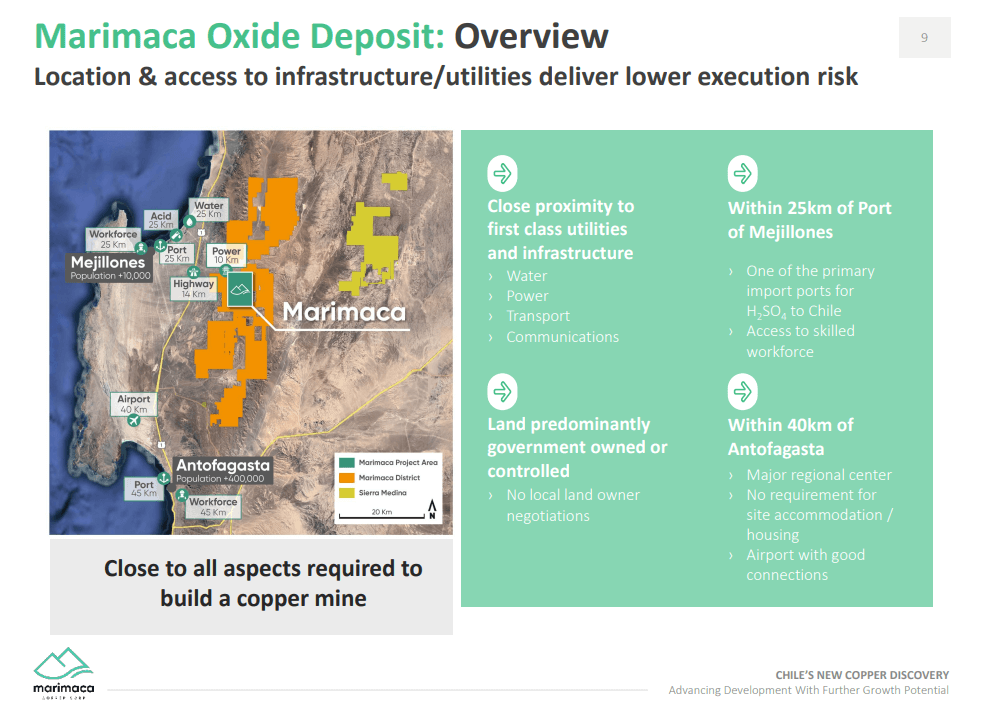Click the workforce person icon near Mejillones
This screenshot has height=708, width=984.
click(x=142, y=248)
